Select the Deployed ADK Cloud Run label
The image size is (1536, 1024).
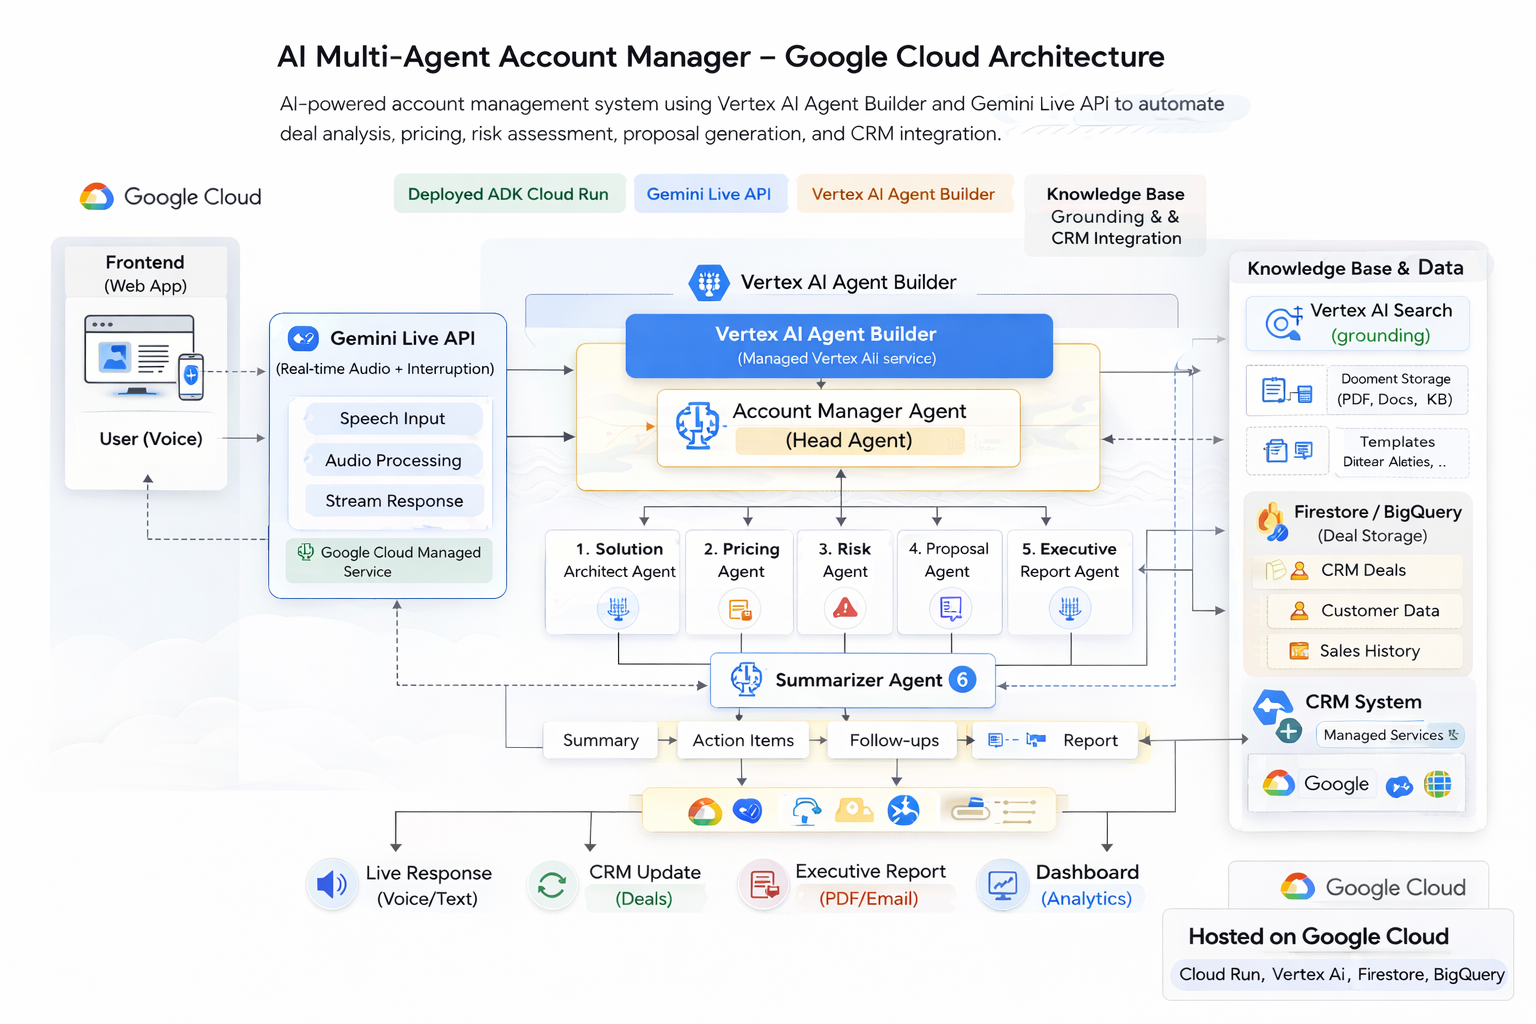[508, 194]
